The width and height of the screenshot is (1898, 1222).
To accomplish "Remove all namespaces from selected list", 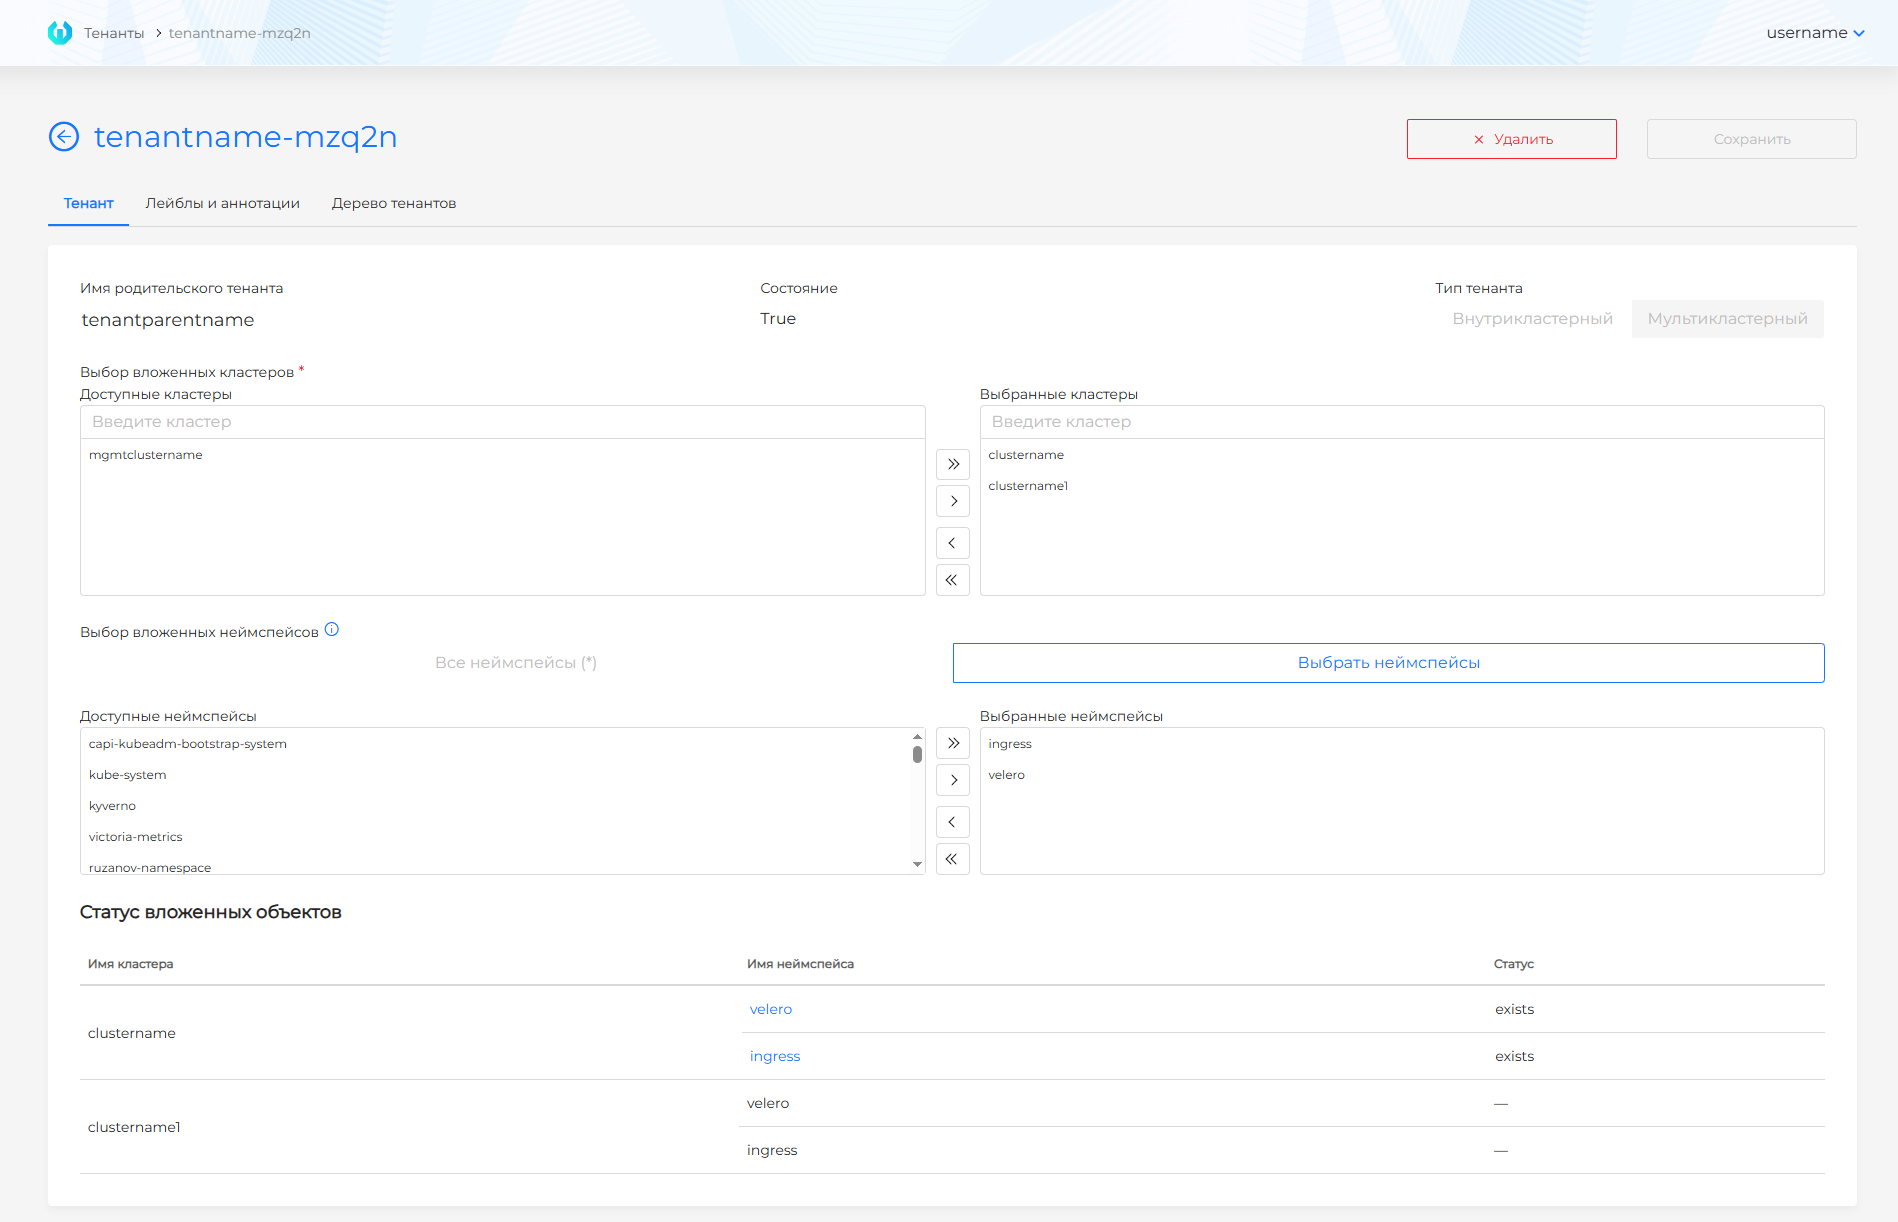I will (x=952, y=859).
